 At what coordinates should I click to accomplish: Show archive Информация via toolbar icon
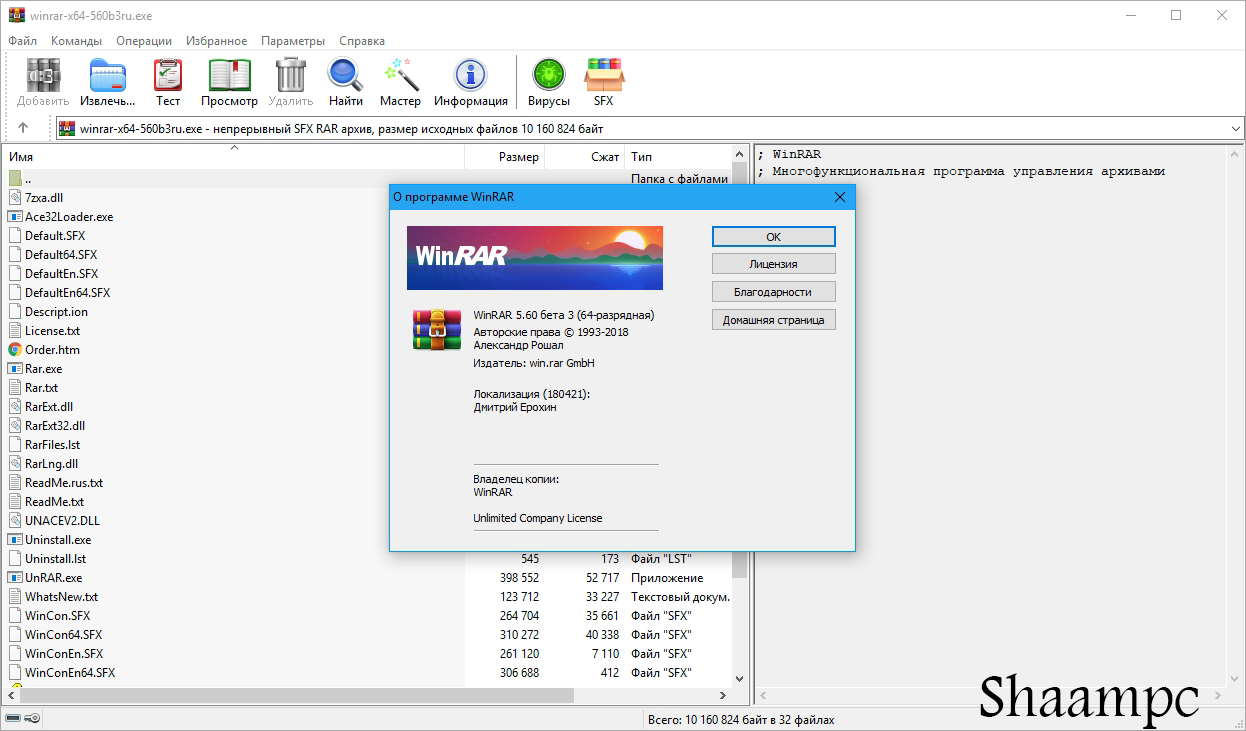470,75
